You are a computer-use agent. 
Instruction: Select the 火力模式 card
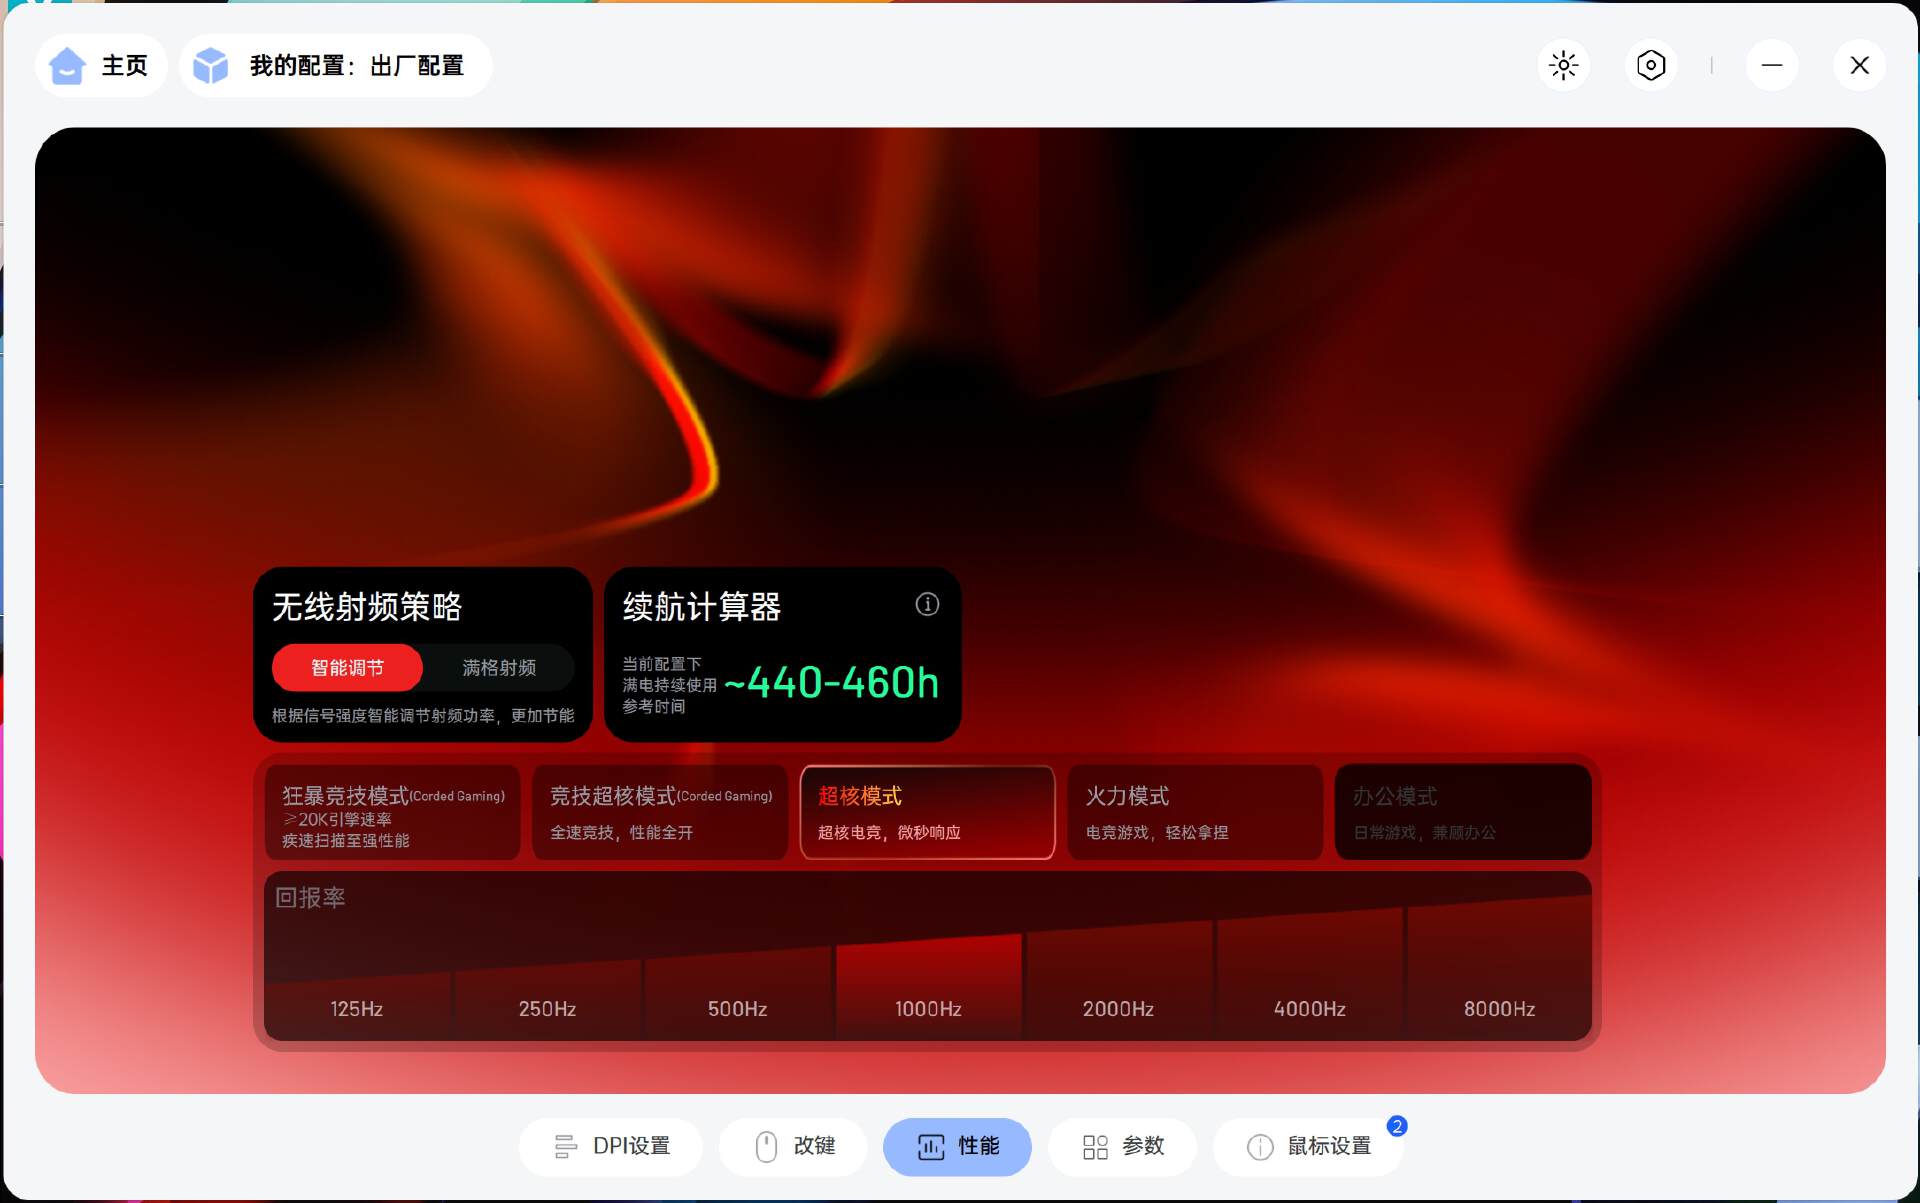pos(1195,812)
